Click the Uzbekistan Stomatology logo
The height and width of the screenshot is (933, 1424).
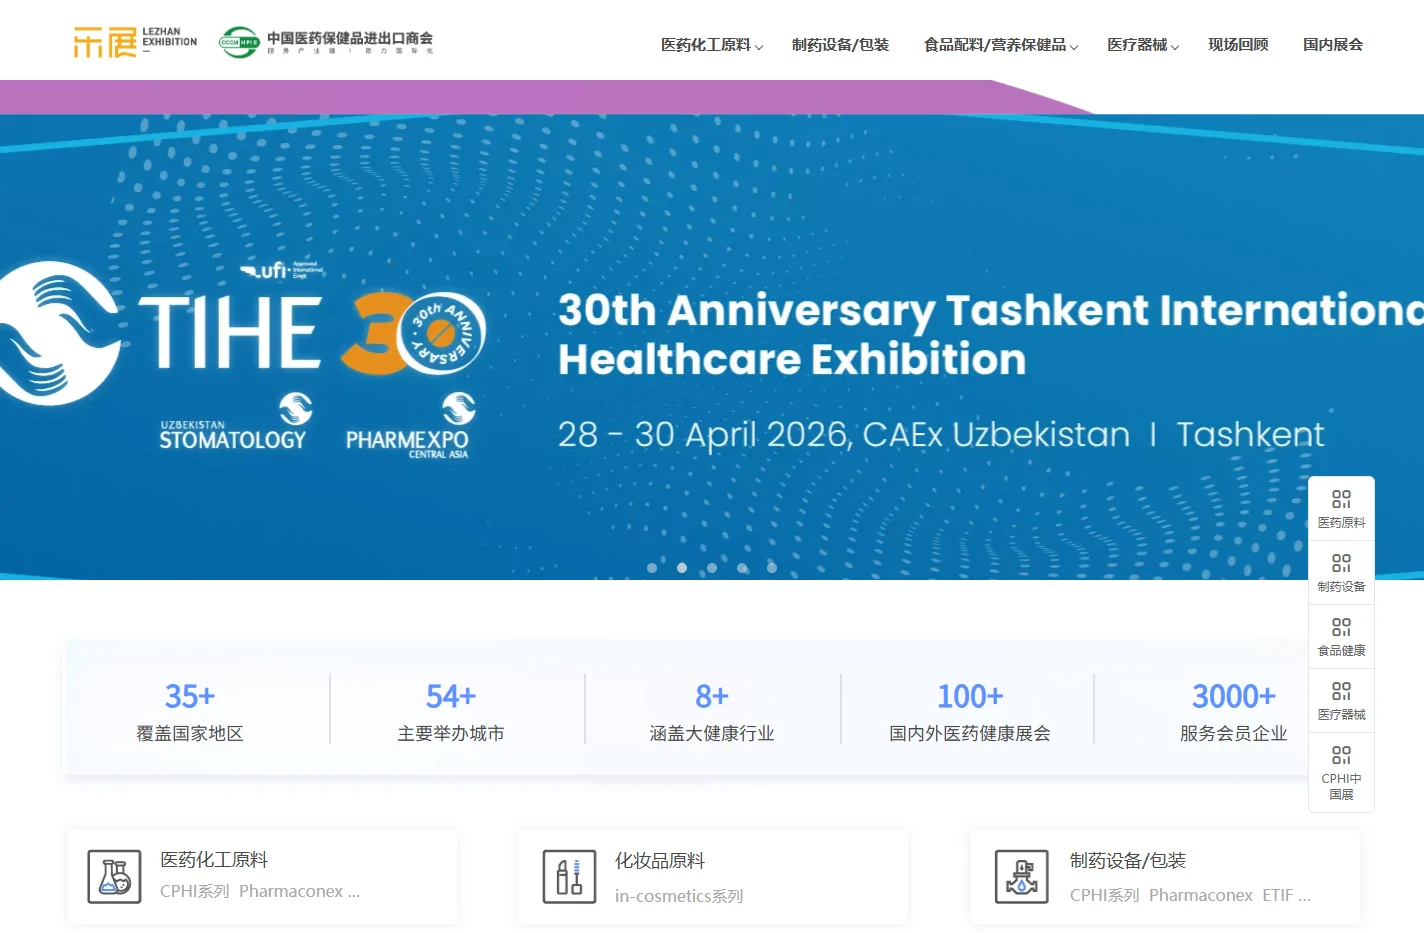pos(235,422)
